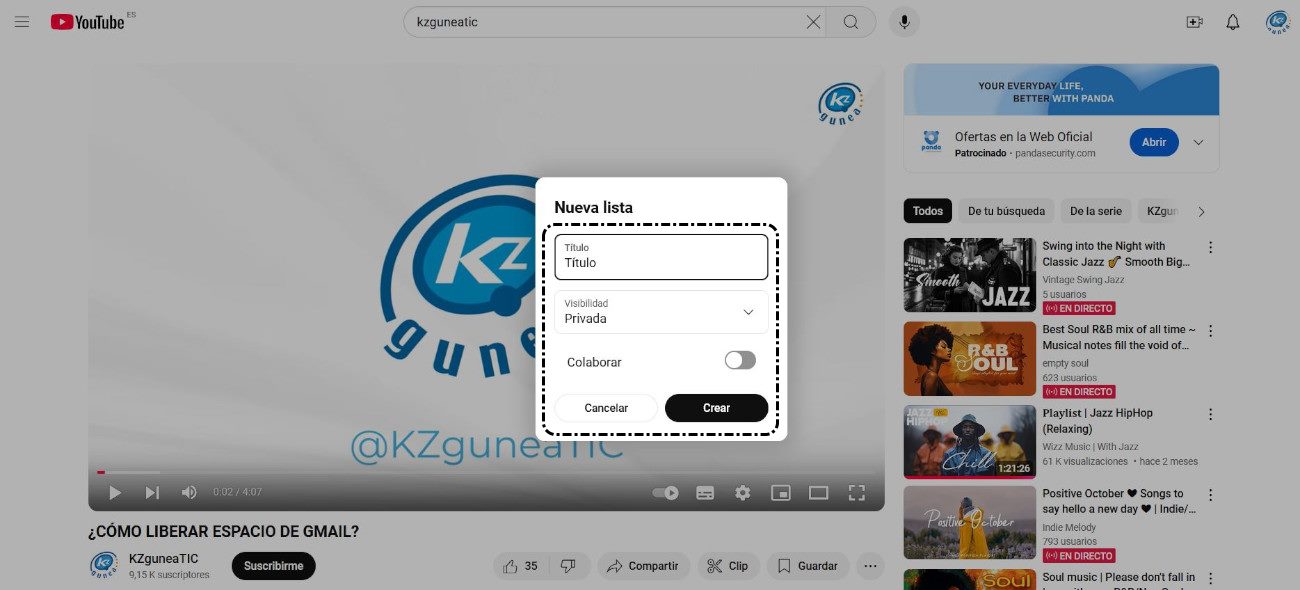Click the Cancelar button
1300x590 pixels.
[606, 408]
